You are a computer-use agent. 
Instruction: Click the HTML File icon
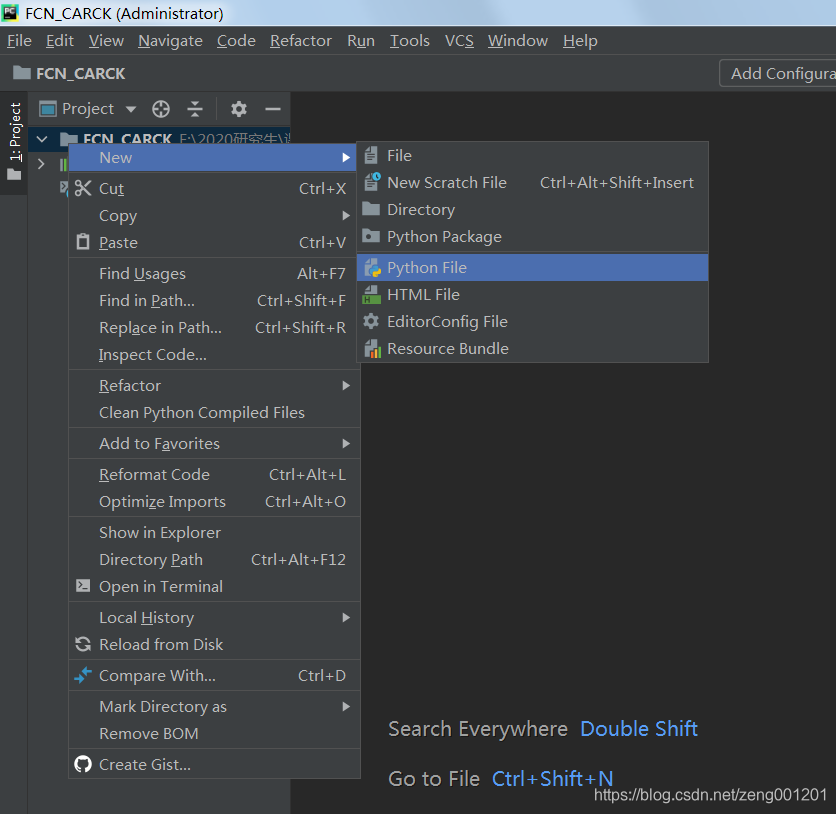pyautogui.click(x=372, y=294)
